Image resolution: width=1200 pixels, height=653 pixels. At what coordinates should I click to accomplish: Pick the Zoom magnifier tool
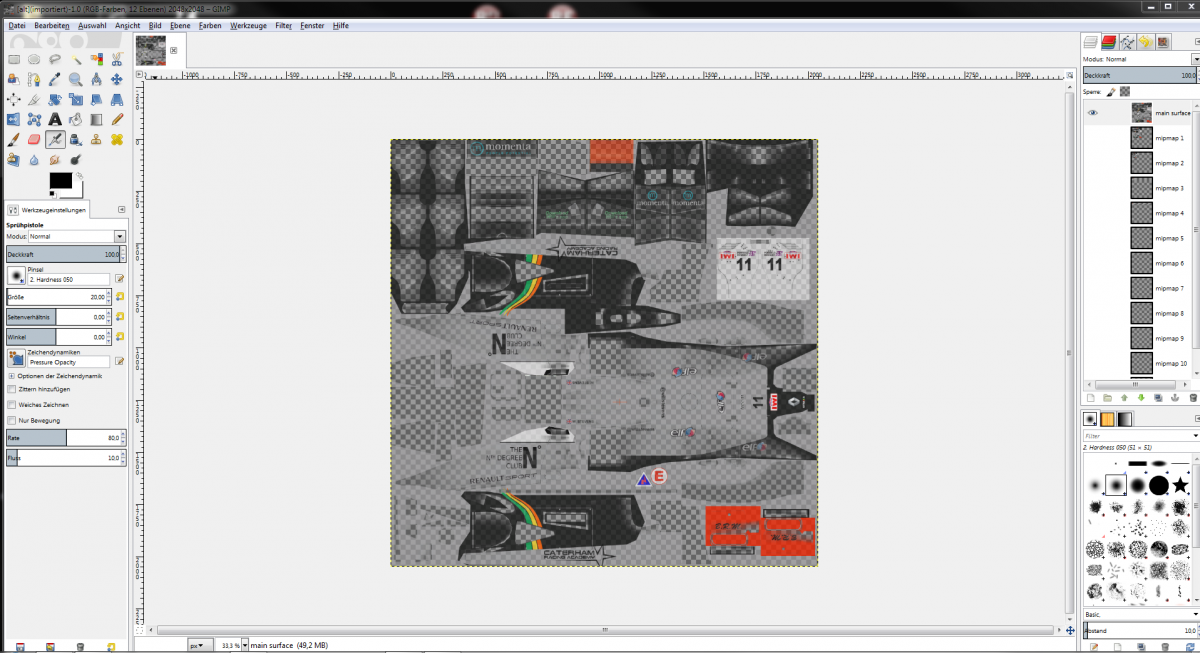click(75, 79)
